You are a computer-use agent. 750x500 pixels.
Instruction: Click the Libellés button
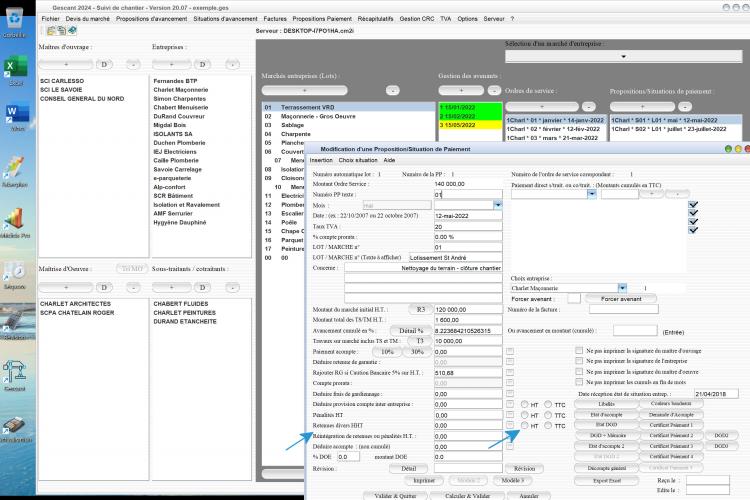click(607, 404)
